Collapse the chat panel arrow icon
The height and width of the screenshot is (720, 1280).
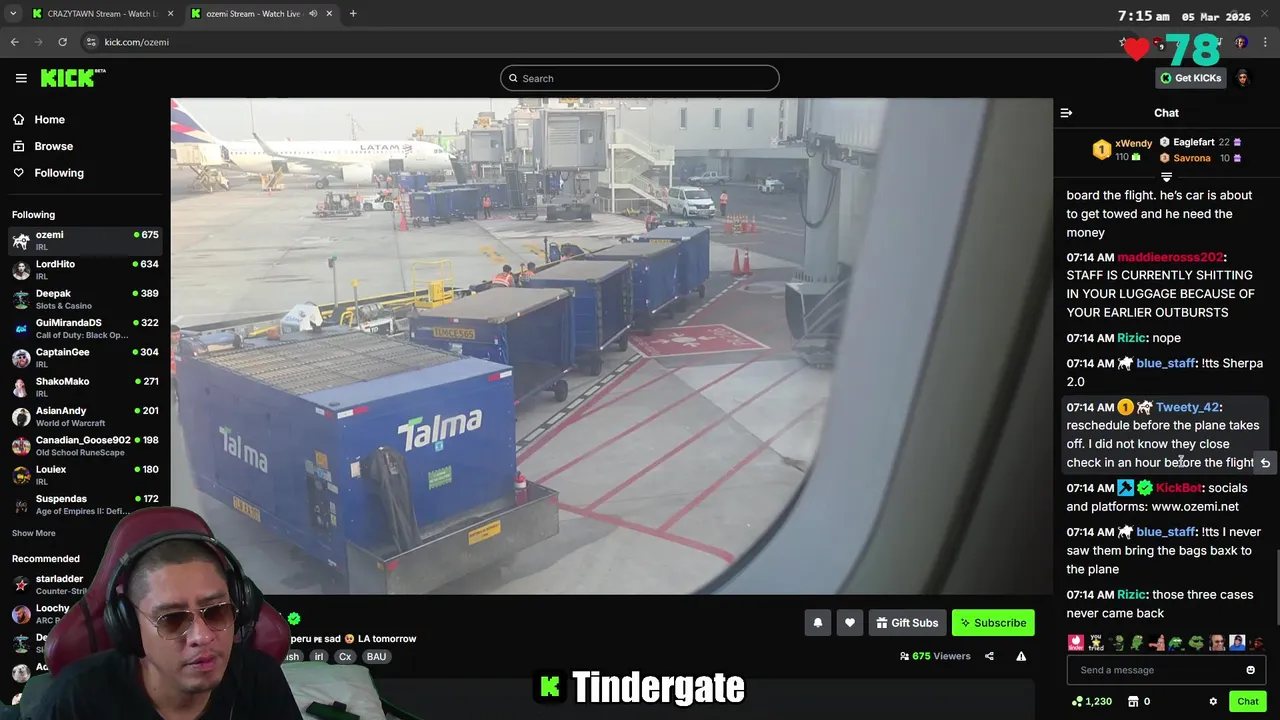coord(1066,113)
